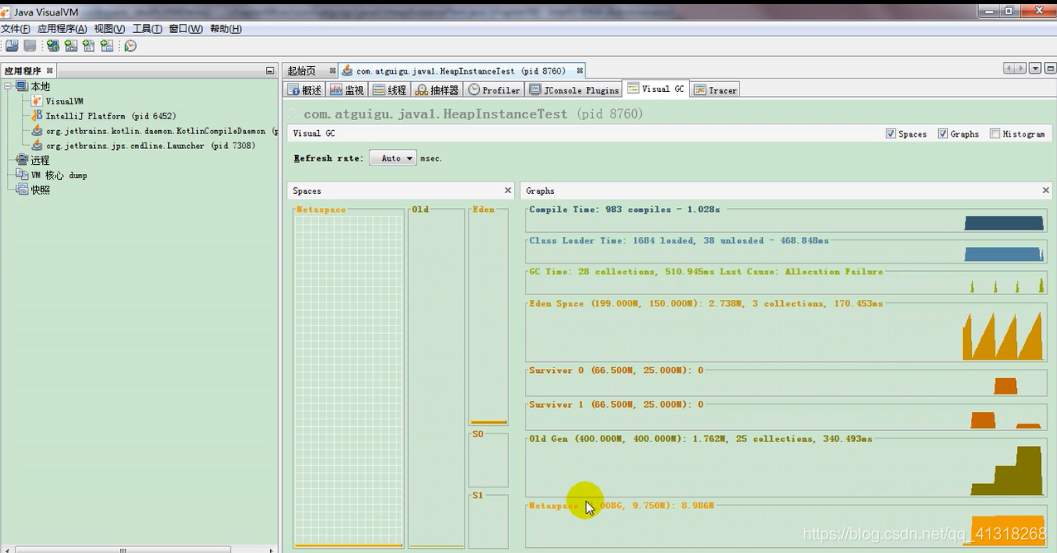Open the 帮助(H) menu
Image resolution: width=1057 pixels, height=553 pixels.
click(226, 28)
